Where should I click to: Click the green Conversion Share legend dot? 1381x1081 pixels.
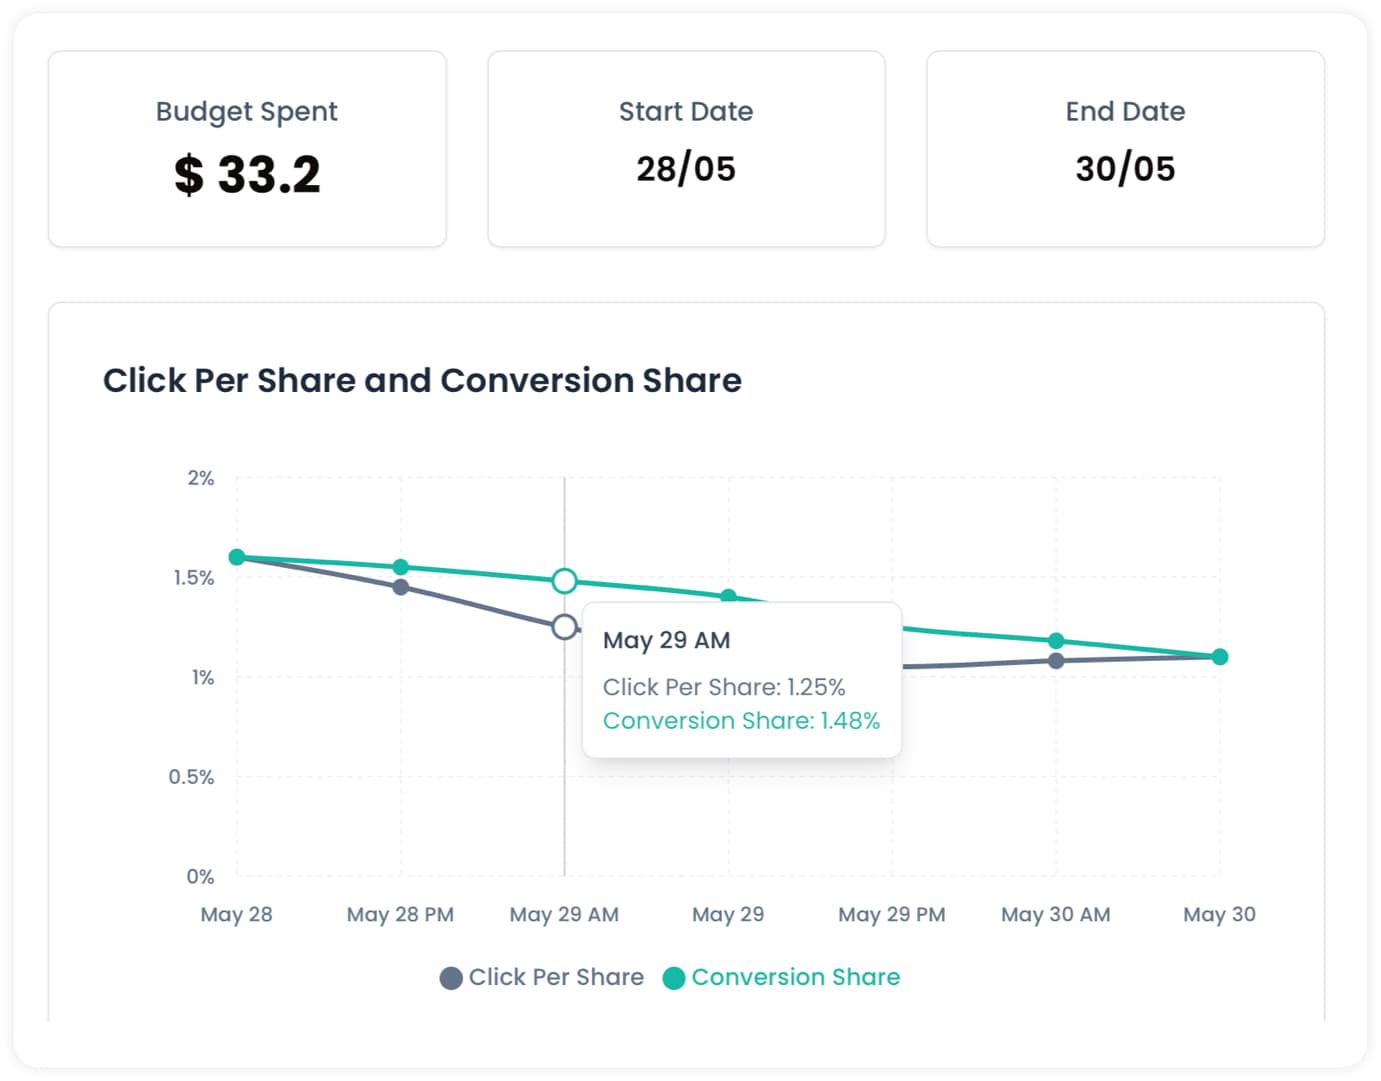(674, 978)
